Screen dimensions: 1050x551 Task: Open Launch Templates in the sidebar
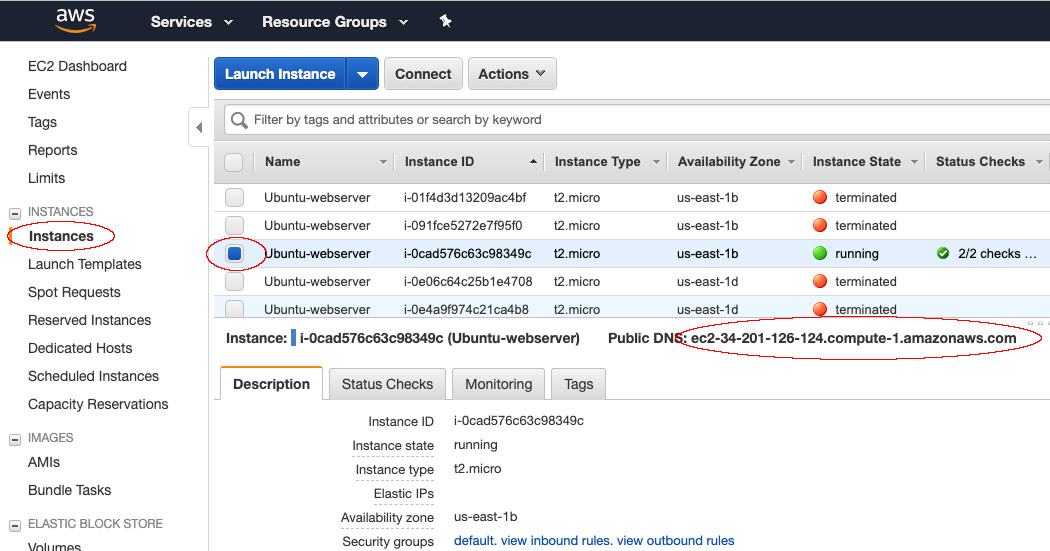tap(85, 265)
